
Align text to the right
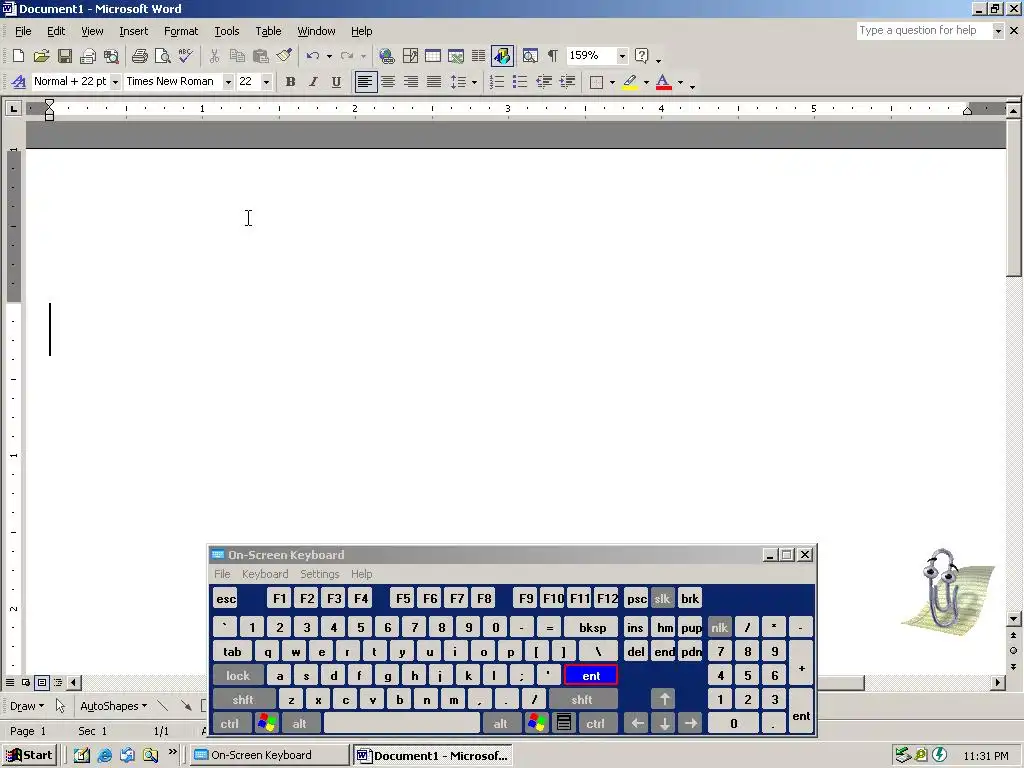(411, 82)
